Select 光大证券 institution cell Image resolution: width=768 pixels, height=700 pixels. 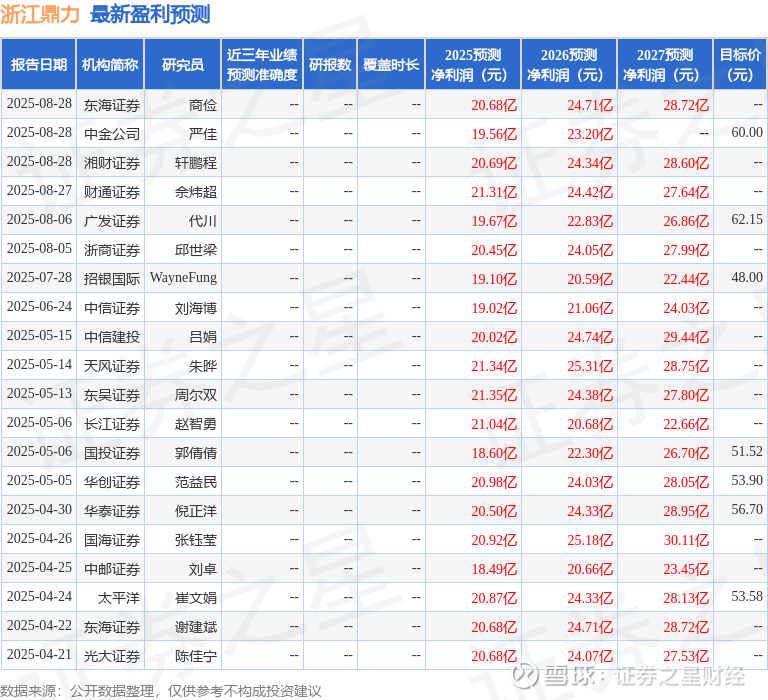112,656
